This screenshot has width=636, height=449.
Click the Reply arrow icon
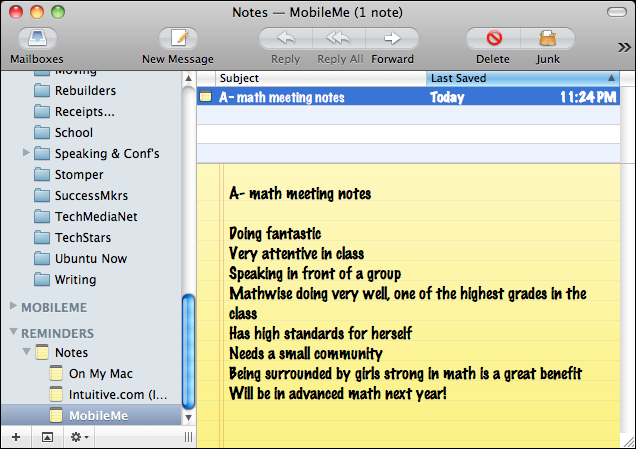pyautogui.click(x=286, y=39)
